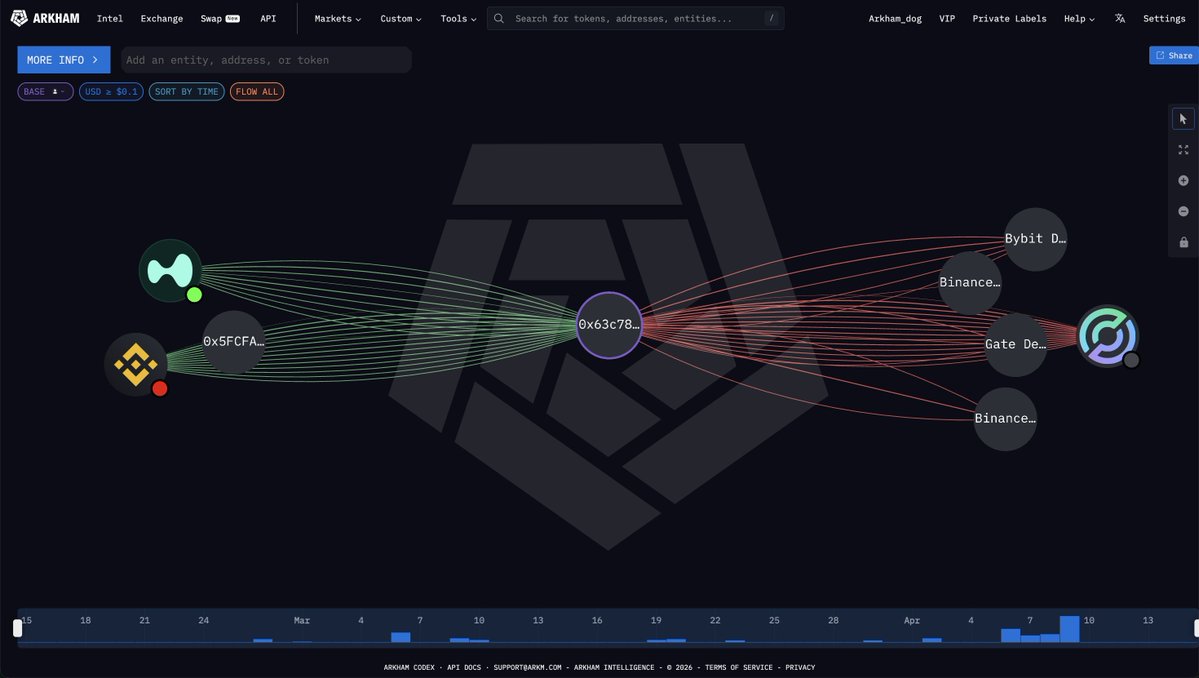Zoom out with the minus icon
1199x678 pixels.
point(1183,211)
